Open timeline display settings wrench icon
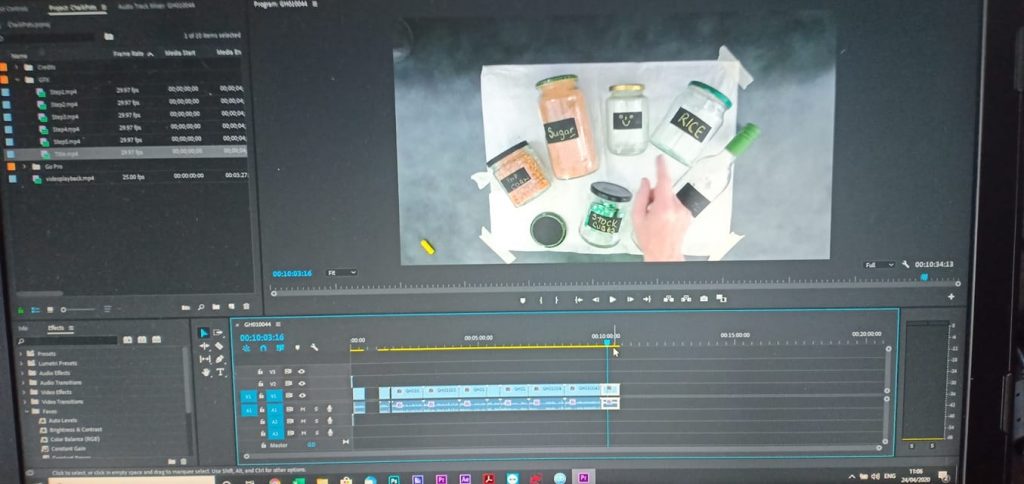Viewport: 1024px width, 484px height. pyautogui.click(x=315, y=348)
